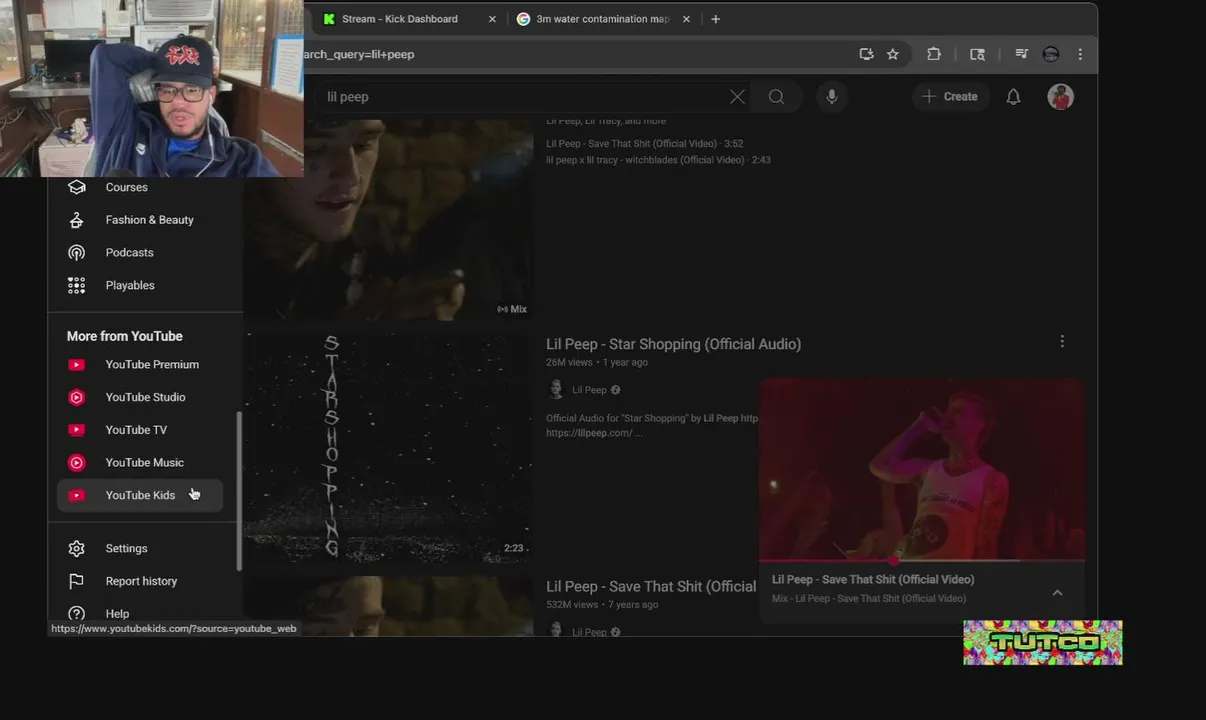The width and height of the screenshot is (1206, 720).
Task: Expand the miniplayer with the chevron
Action: (x=1057, y=593)
